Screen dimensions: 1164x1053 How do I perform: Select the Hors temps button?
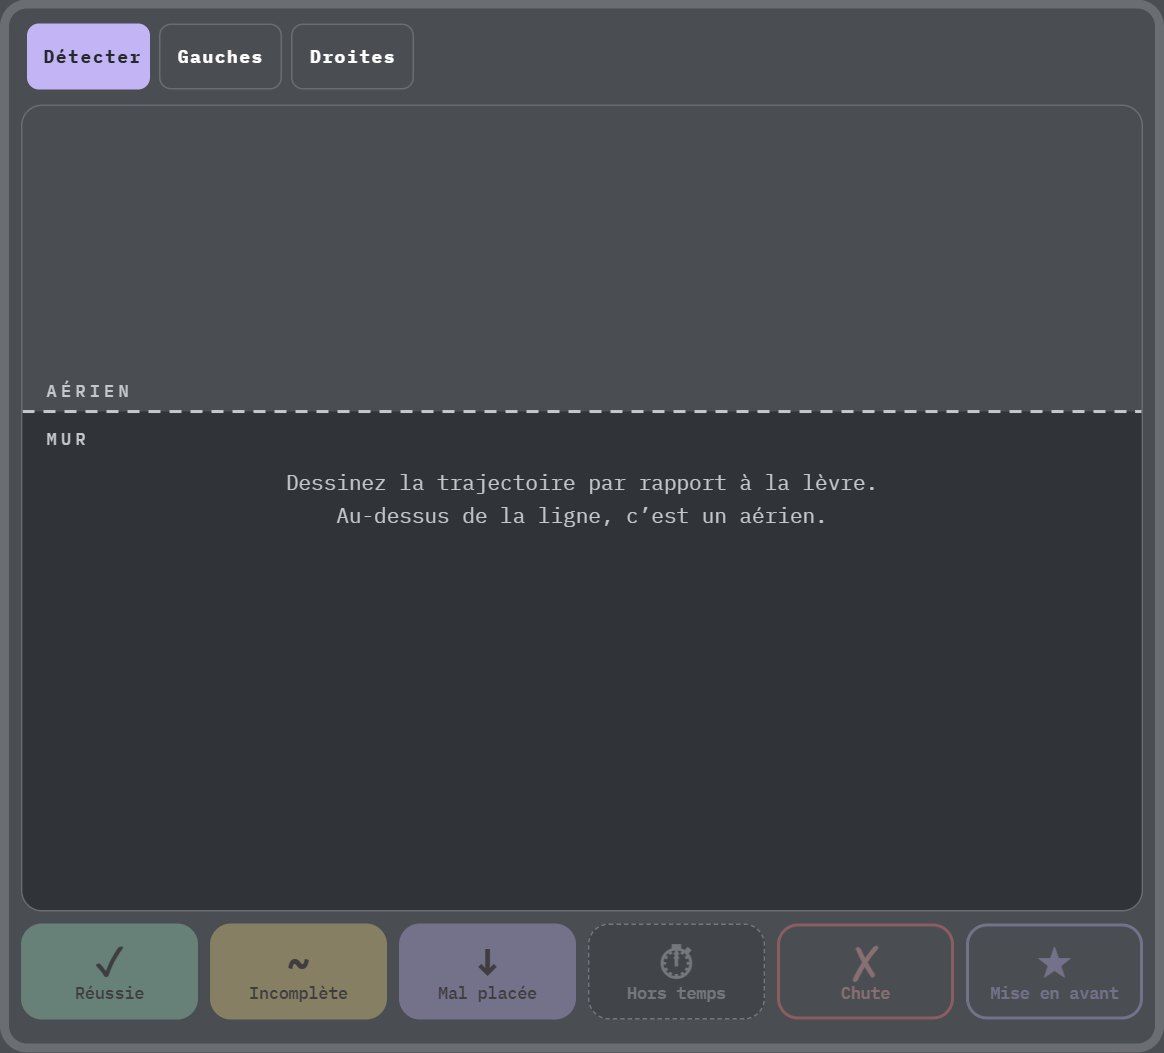point(676,971)
